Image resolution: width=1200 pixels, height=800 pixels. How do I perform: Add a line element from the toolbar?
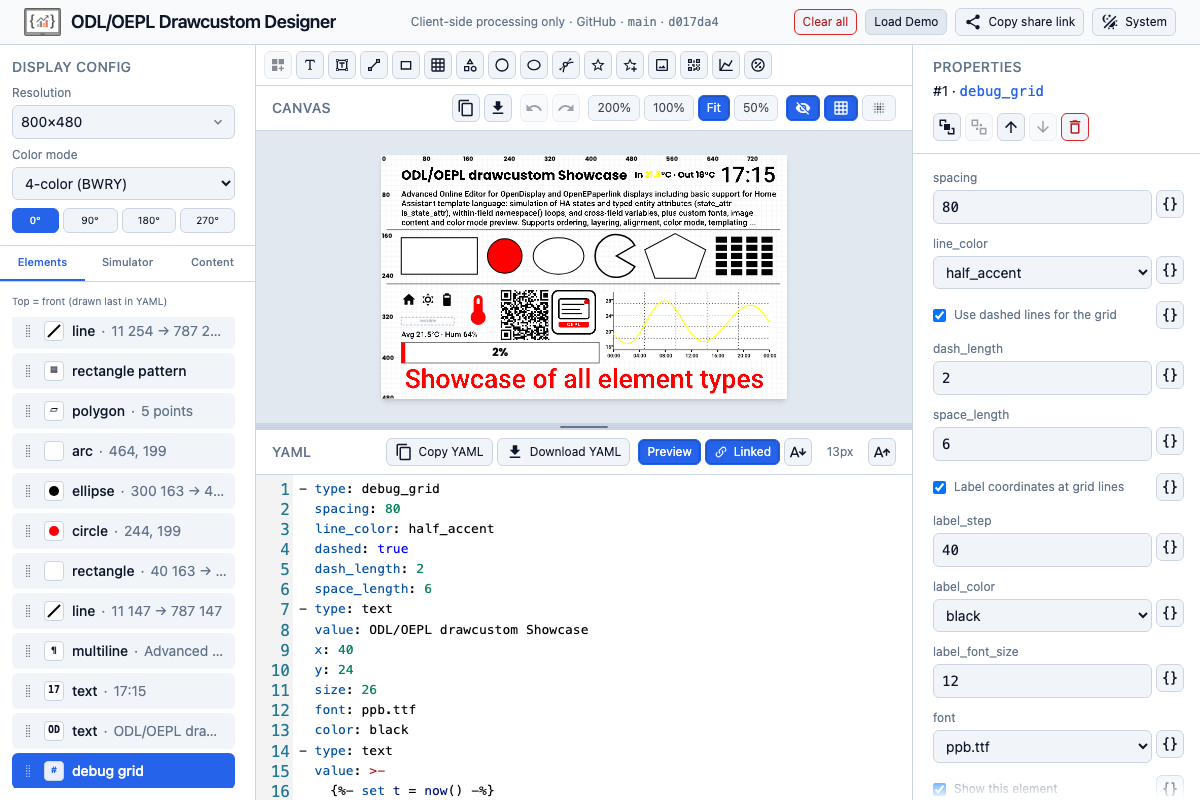[x=374, y=65]
